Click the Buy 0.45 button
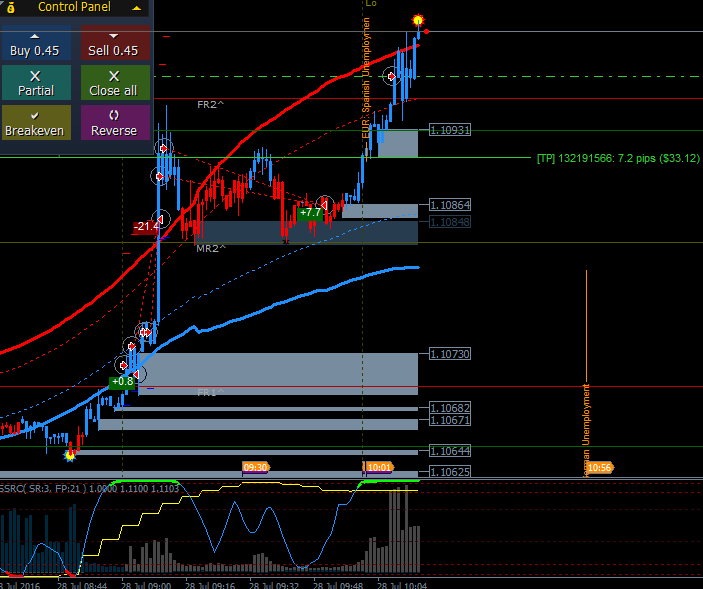Screen dimensions: 703x589 (x=35, y=43)
